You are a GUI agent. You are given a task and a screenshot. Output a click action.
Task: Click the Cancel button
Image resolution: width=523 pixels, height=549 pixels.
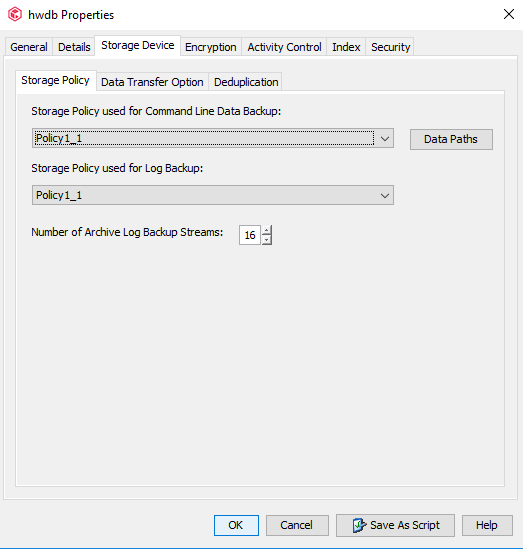pos(297,525)
